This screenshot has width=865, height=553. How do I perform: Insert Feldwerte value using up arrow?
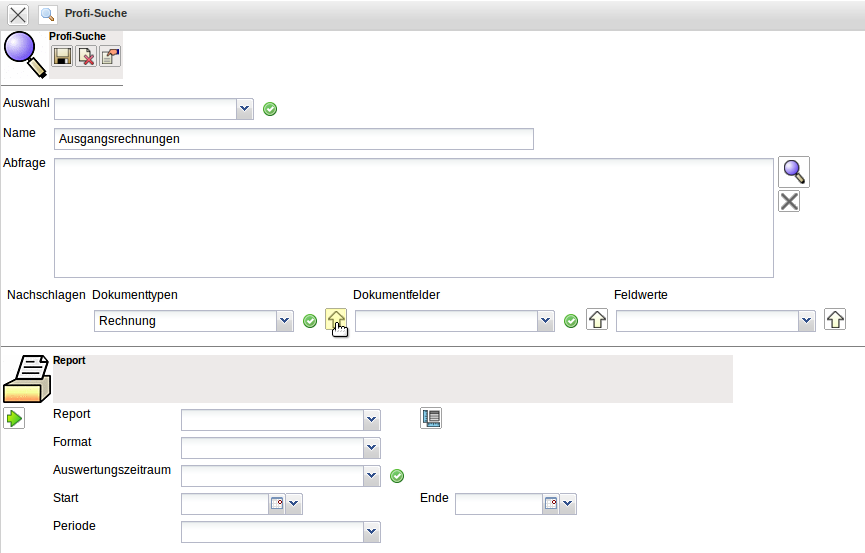[x=835, y=320]
